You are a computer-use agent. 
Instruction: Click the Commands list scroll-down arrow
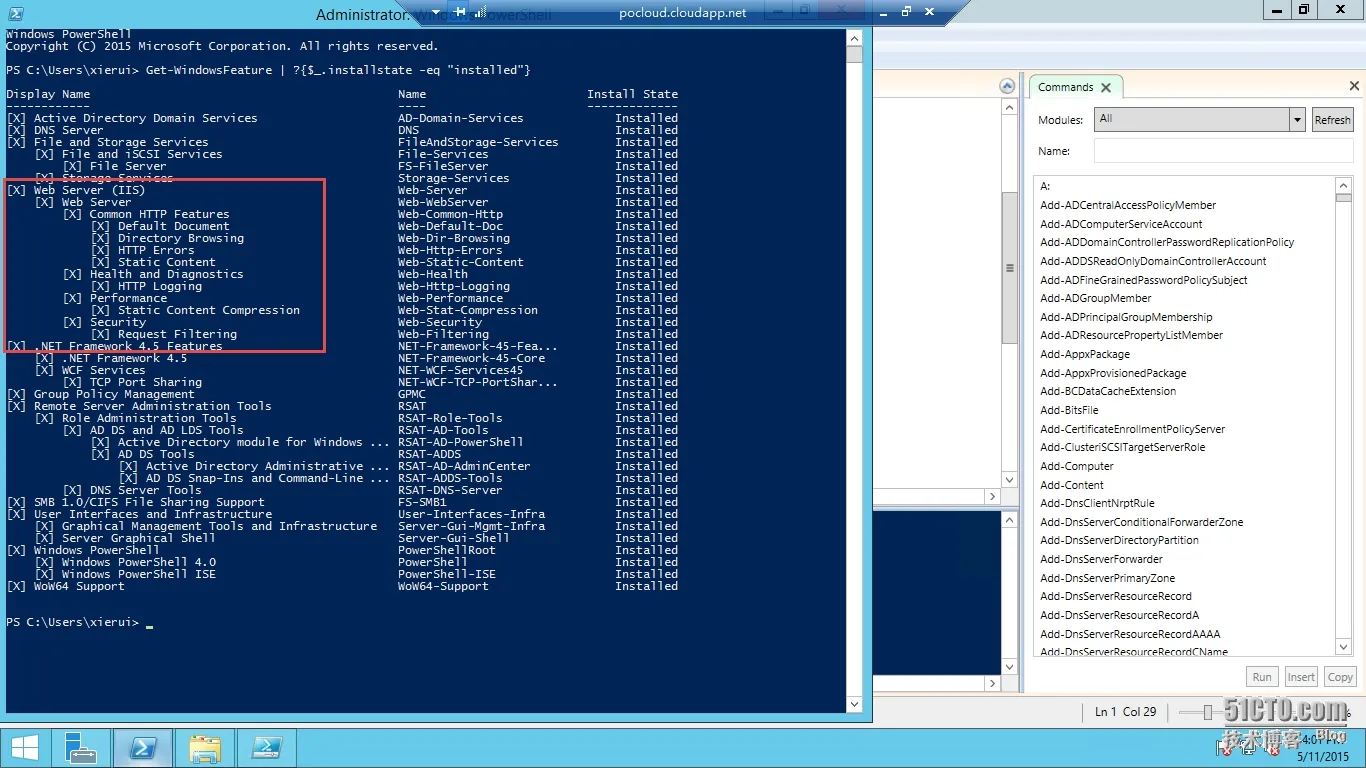click(1343, 649)
